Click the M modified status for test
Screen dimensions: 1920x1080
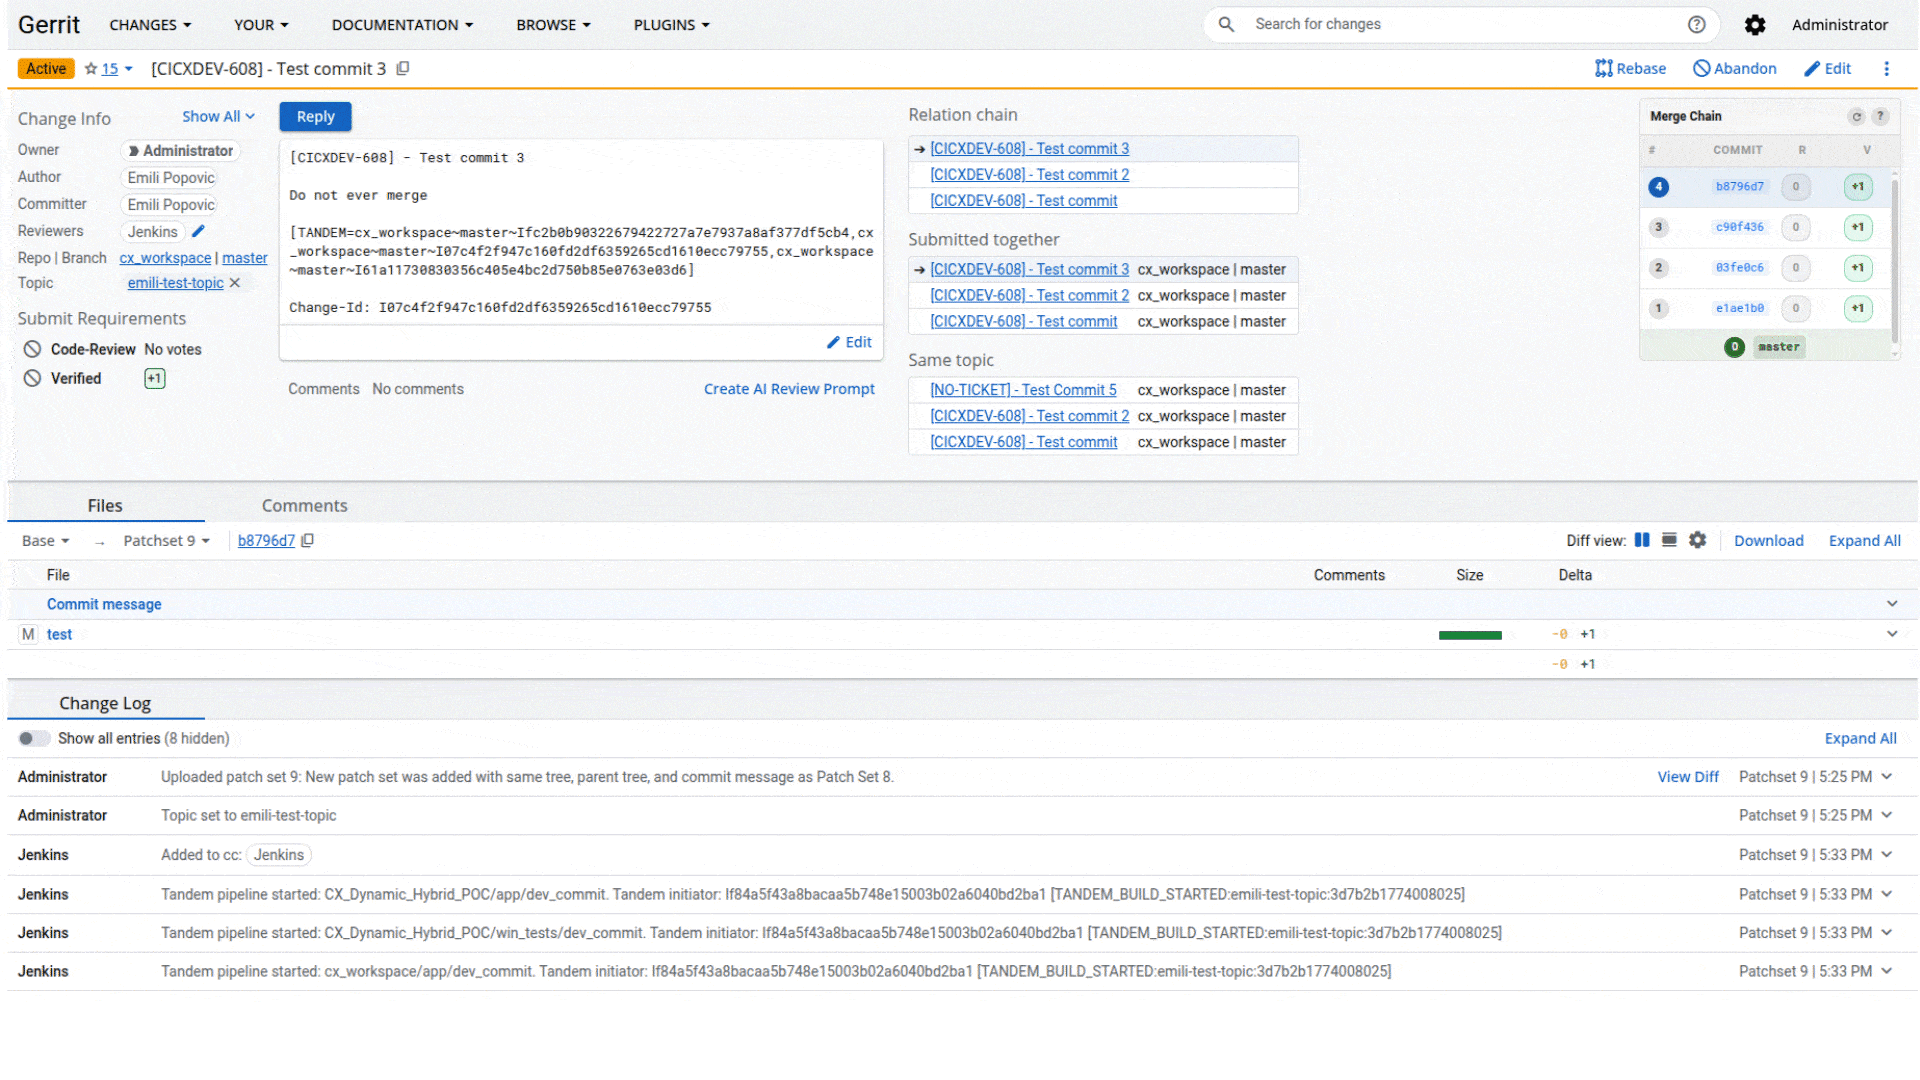28,634
